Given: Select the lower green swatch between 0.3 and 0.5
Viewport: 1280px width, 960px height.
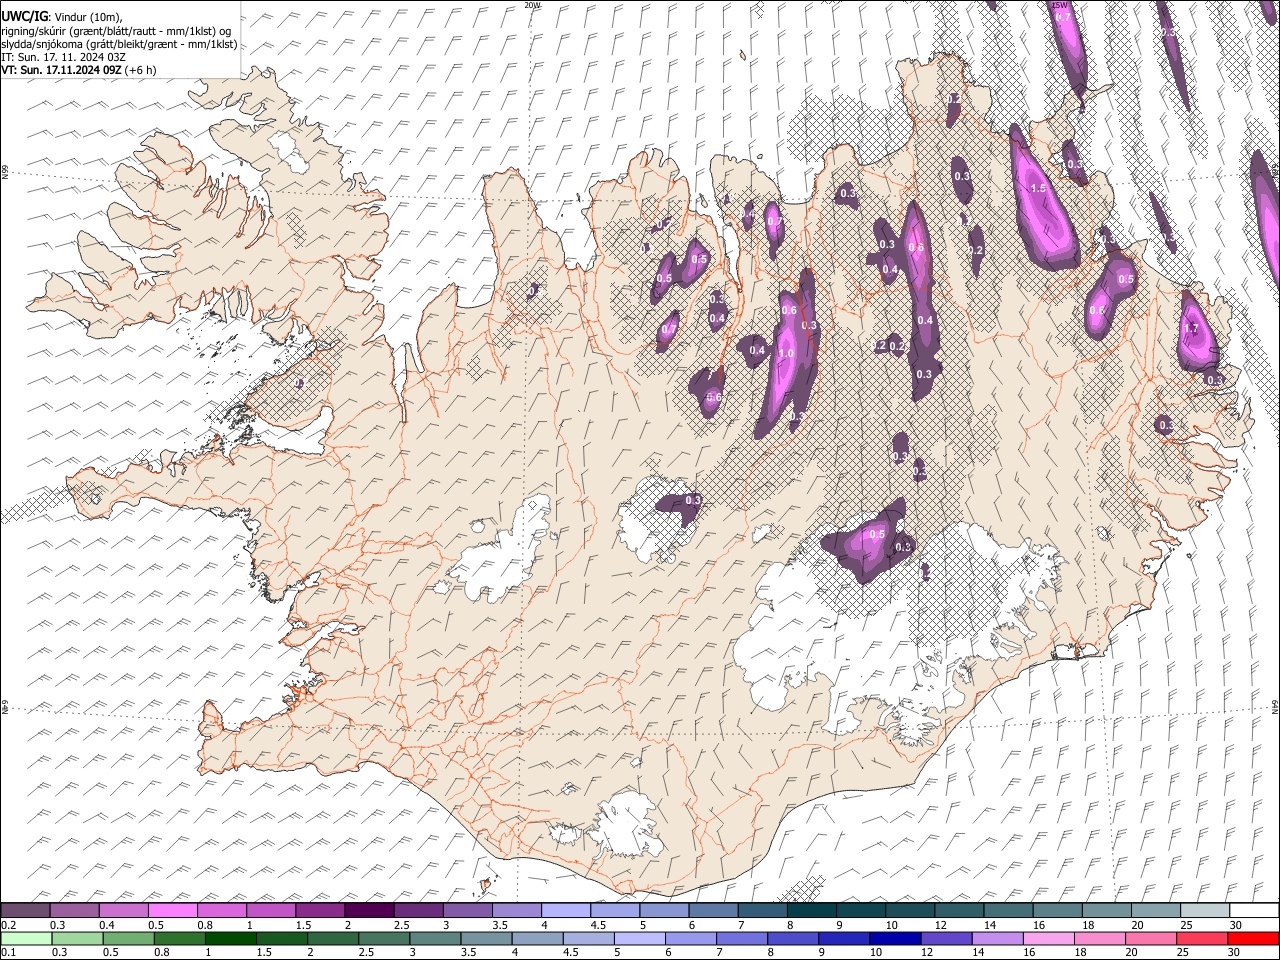Looking at the screenshot, I should tap(77, 938).
